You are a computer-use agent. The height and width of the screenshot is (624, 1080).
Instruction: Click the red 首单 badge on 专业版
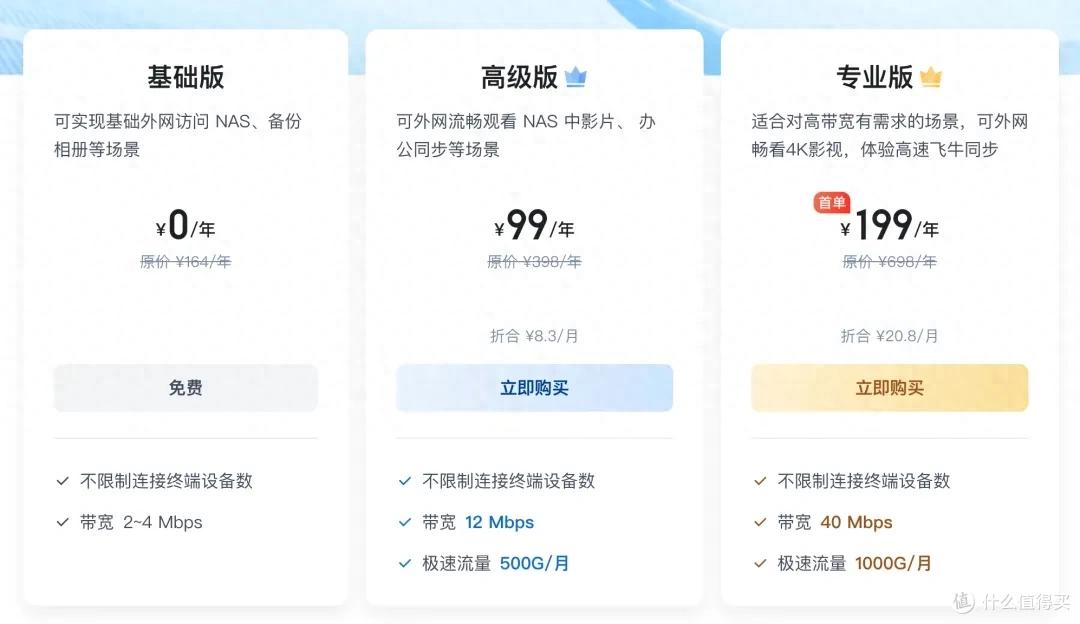tap(832, 203)
